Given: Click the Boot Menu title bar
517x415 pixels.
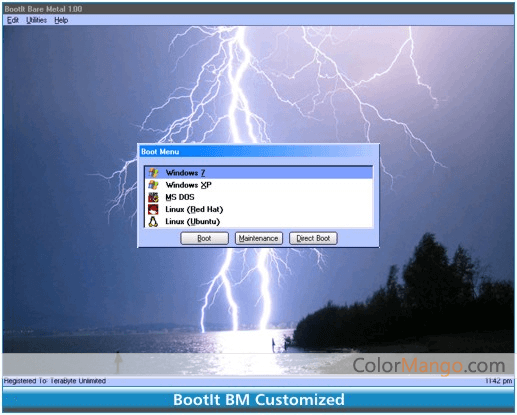Looking at the screenshot, I should pyautogui.click(x=259, y=152).
